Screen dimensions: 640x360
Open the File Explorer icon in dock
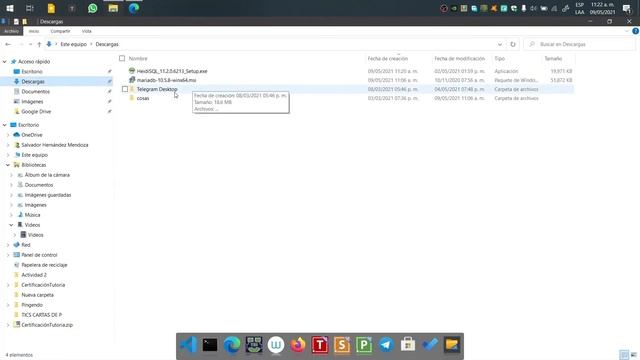click(x=452, y=345)
